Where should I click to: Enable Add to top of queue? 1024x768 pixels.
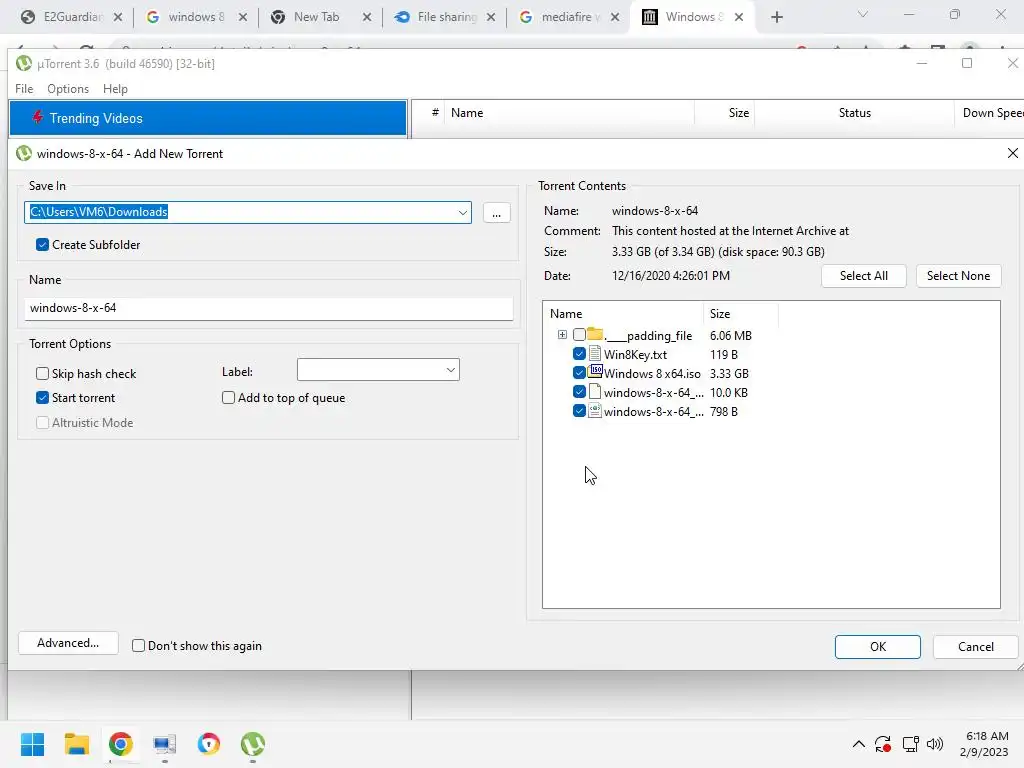[228, 398]
